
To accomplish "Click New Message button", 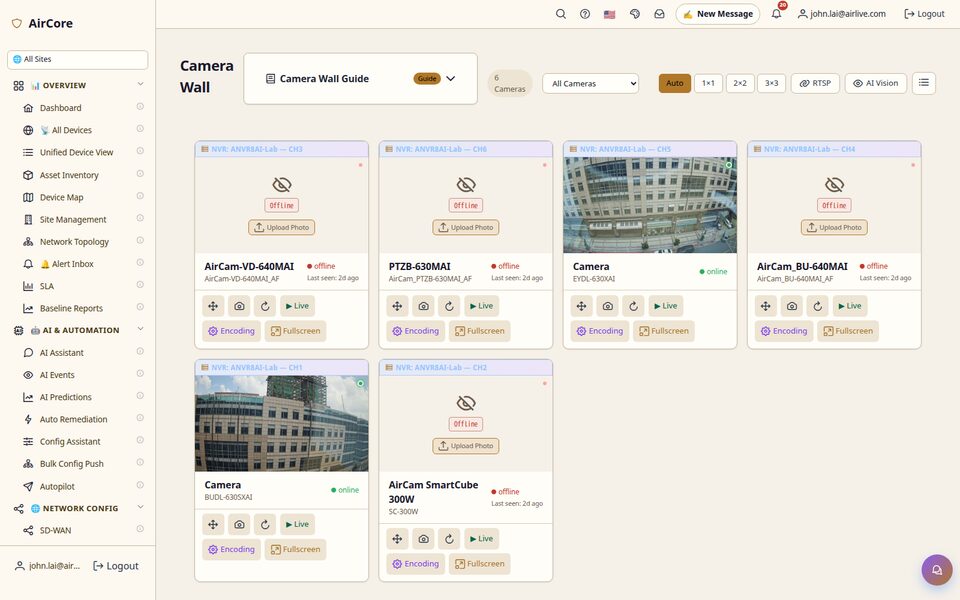I will 718,13.
